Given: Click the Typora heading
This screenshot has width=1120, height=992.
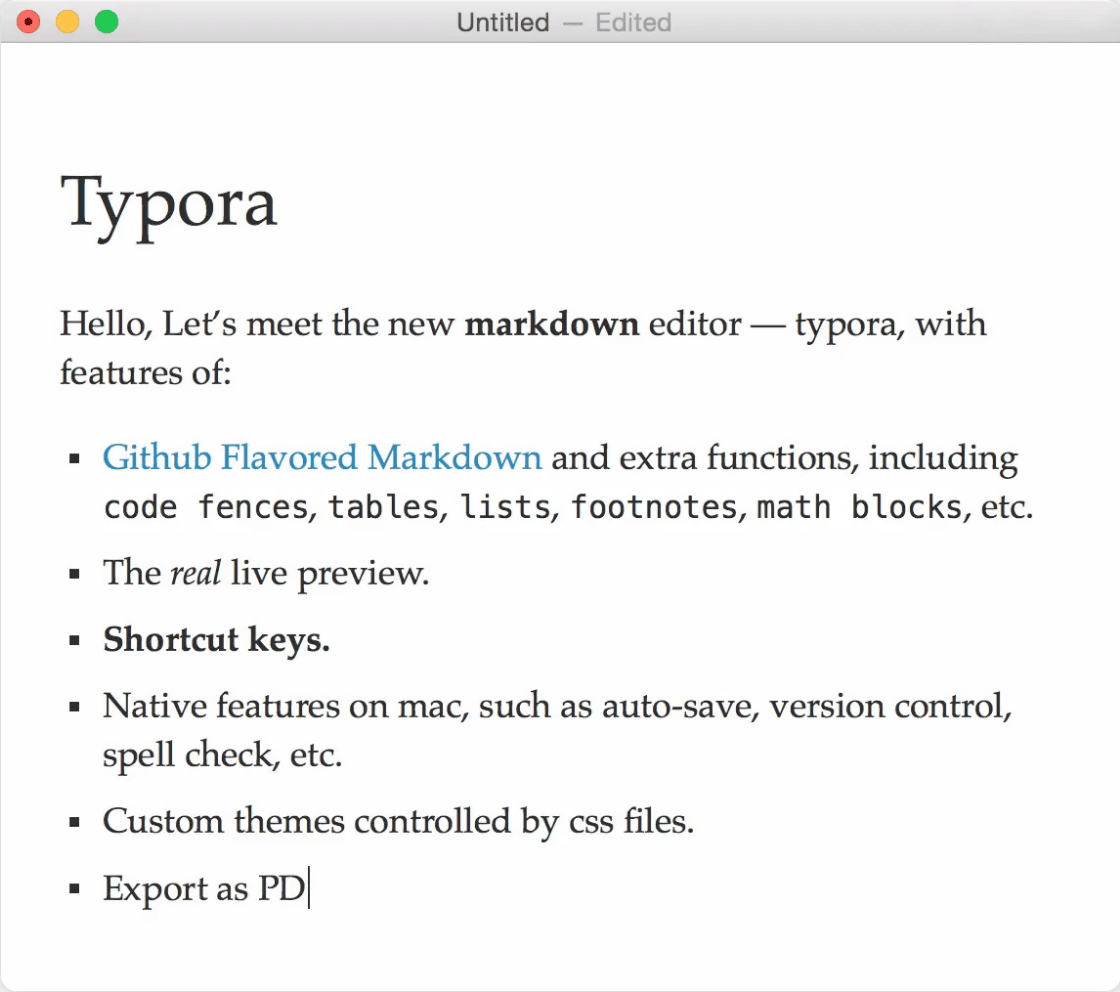Looking at the screenshot, I should [x=169, y=202].
